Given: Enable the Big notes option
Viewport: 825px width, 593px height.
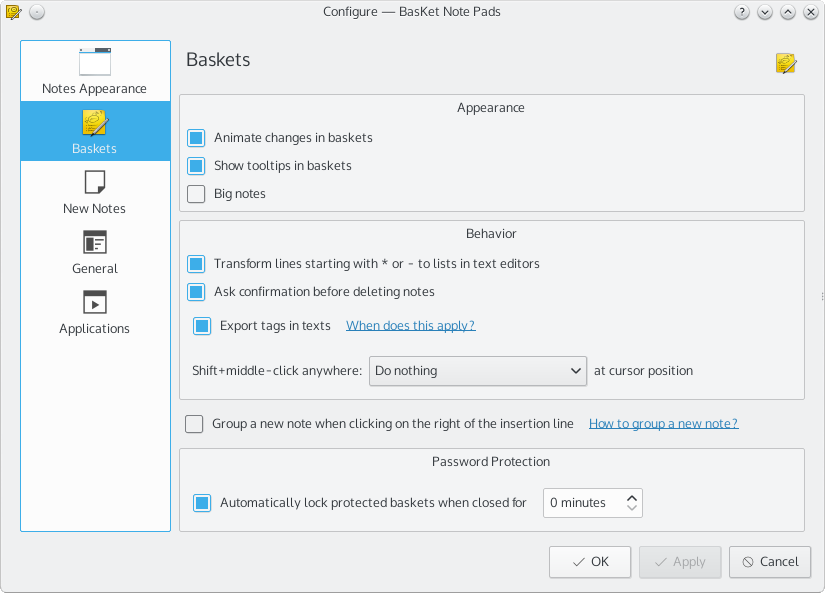Looking at the screenshot, I should pos(196,194).
